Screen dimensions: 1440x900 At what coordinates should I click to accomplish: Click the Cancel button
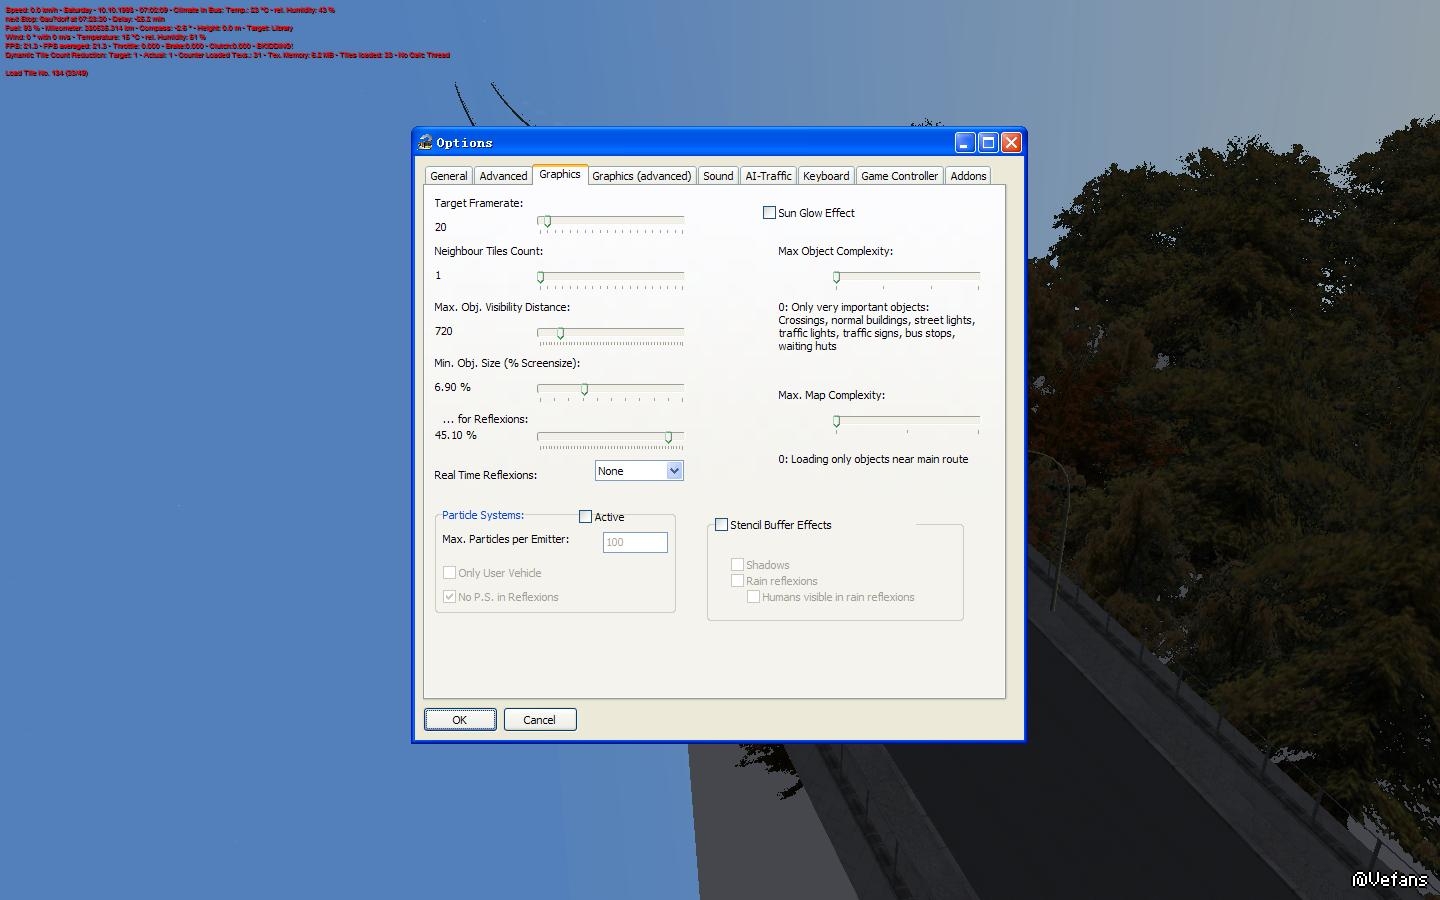click(539, 720)
